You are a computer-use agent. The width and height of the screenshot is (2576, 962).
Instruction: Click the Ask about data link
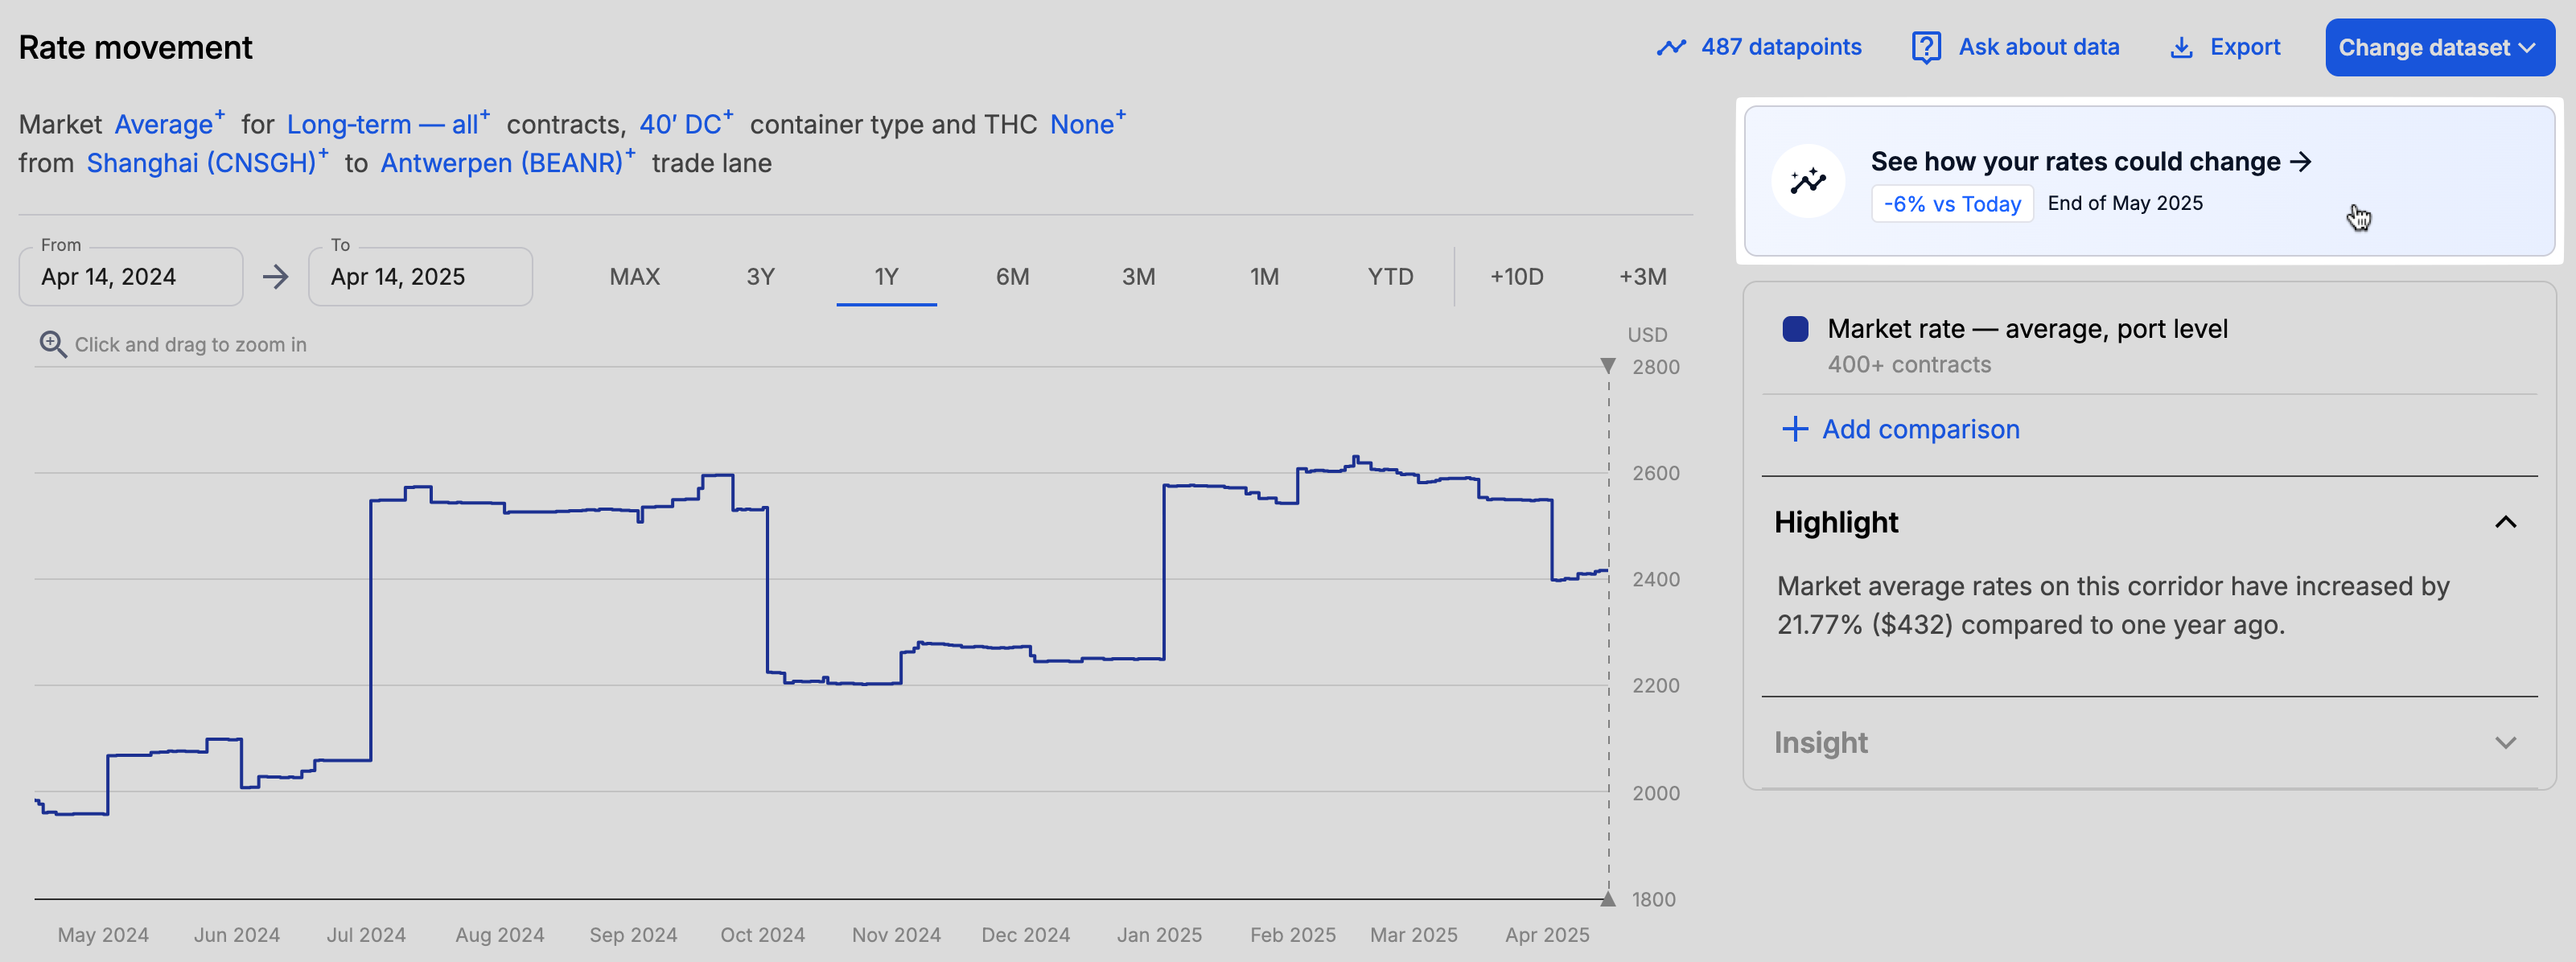coord(2039,47)
